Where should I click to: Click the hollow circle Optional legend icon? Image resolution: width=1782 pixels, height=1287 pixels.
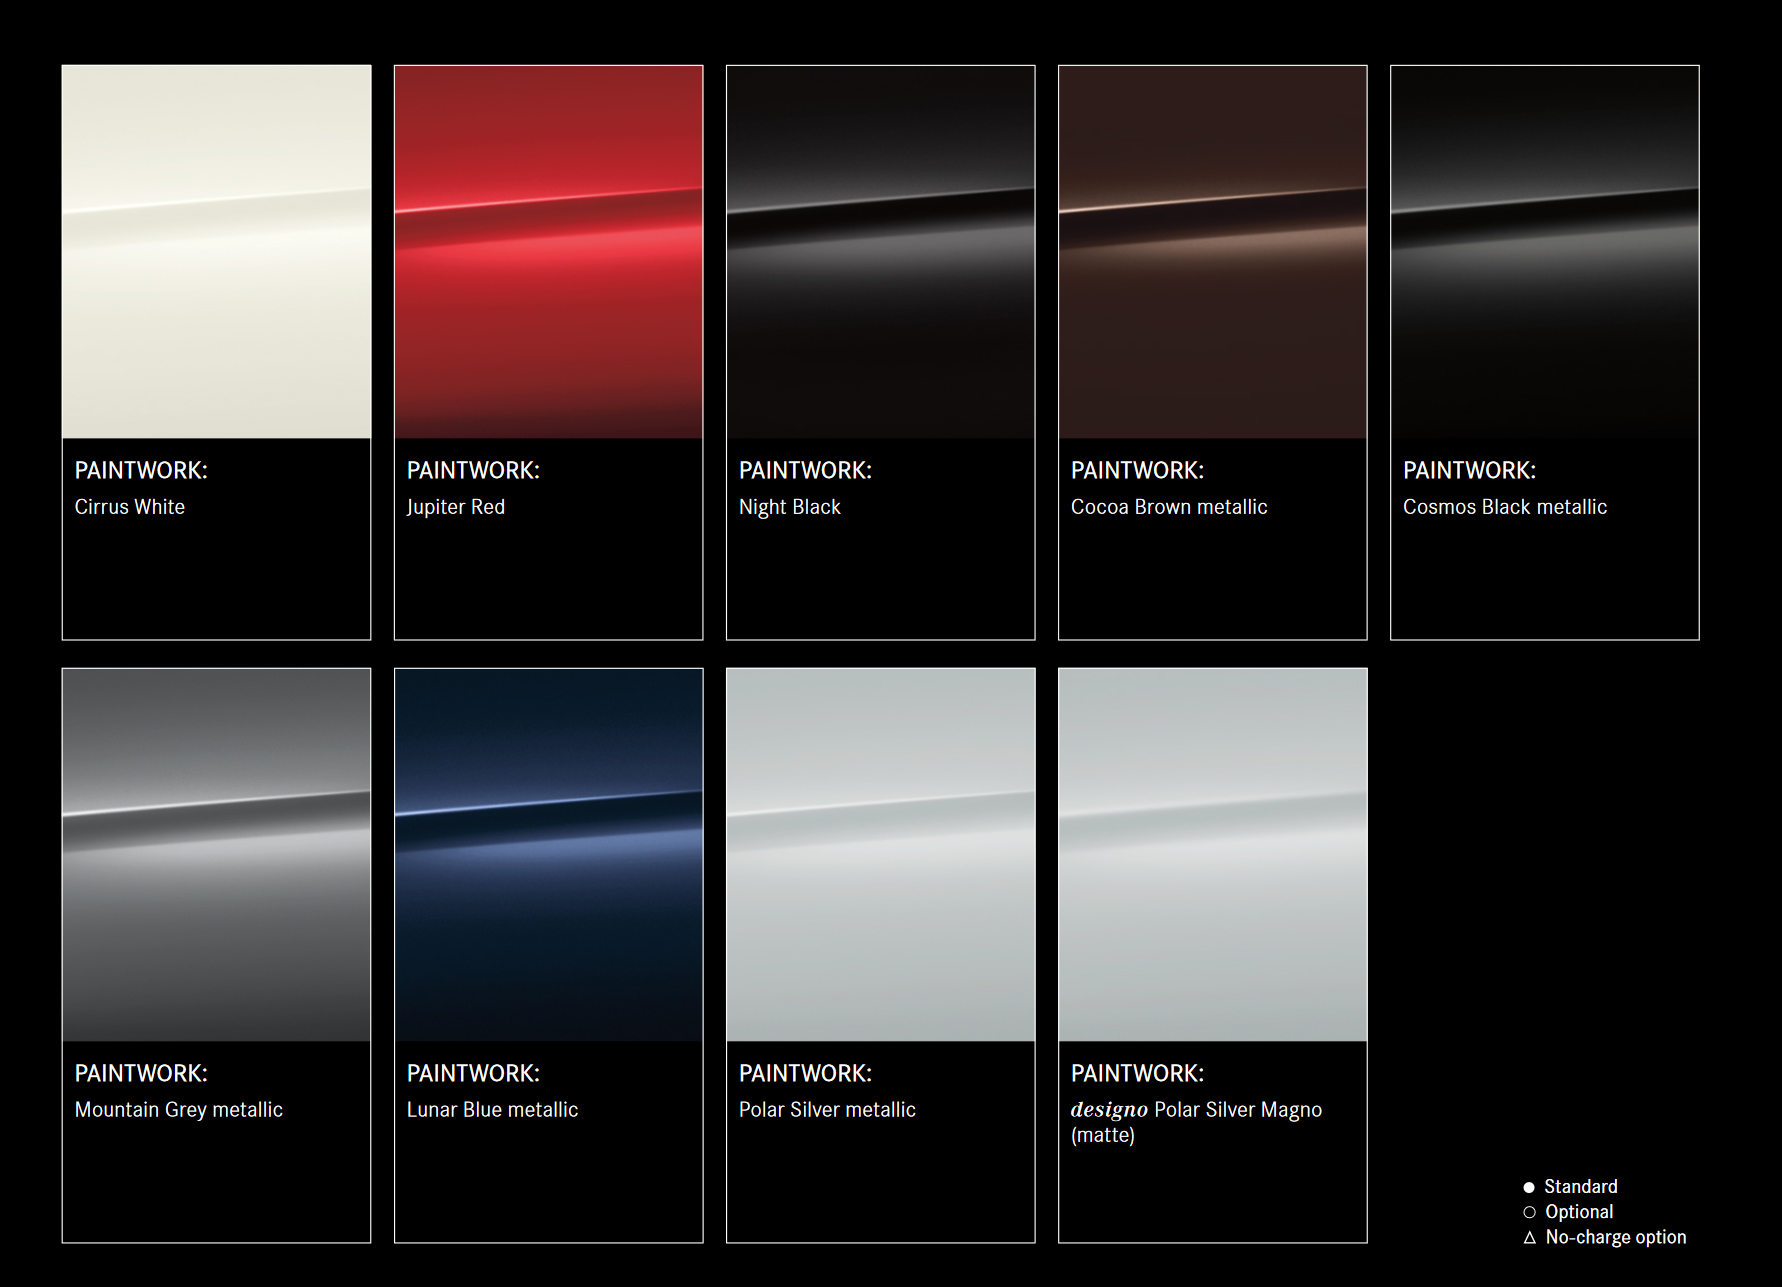click(x=1529, y=1212)
